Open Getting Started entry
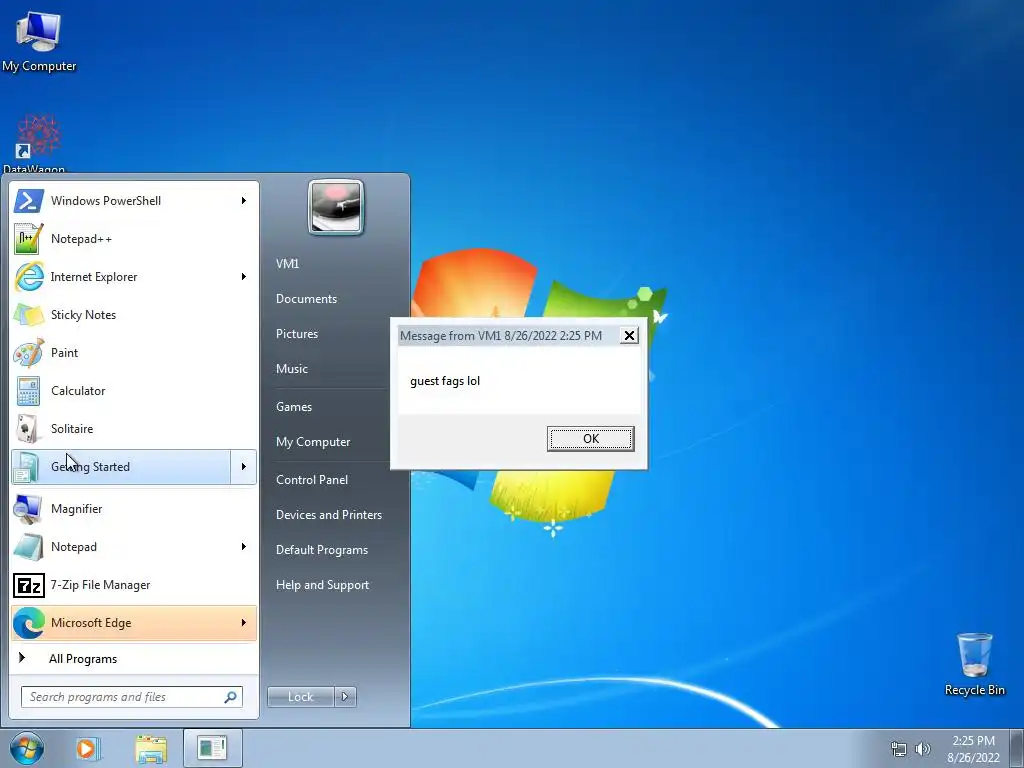The height and width of the screenshot is (768, 1024). [121, 467]
